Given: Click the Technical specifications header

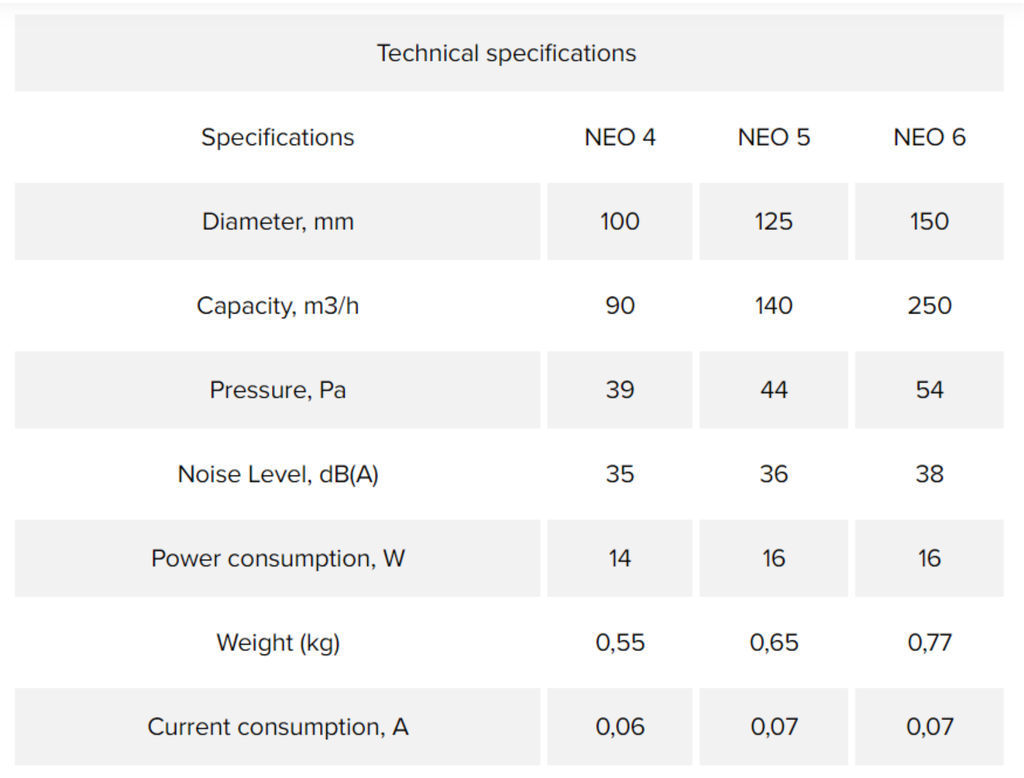Looking at the screenshot, I should [x=506, y=53].
